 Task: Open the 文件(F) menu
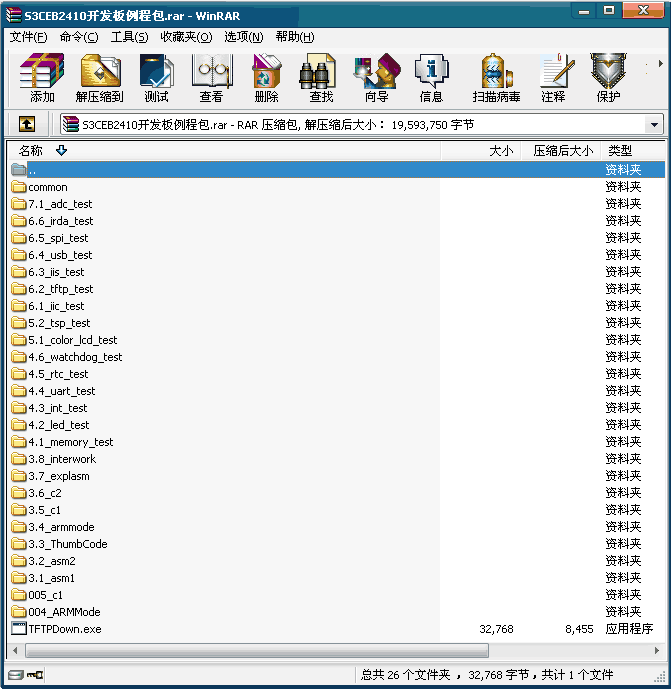pos(28,37)
